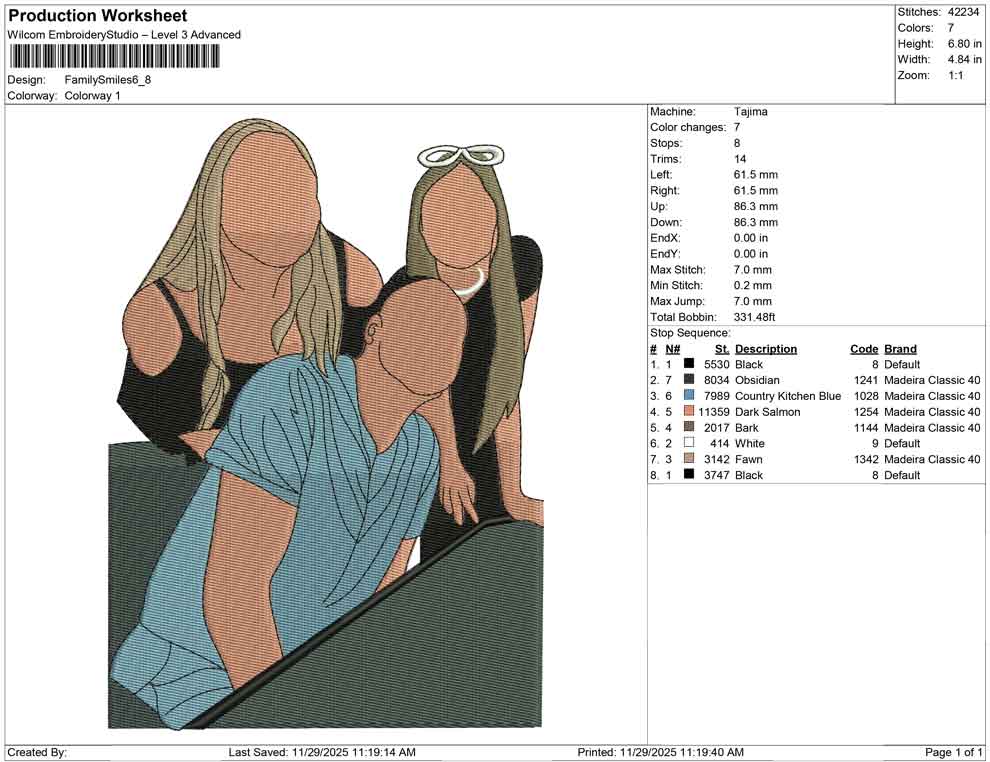Choose the Fawn color swatch
The width and height of the screenshot is (990, 762).
pyautogui.click(x=689, y=459)
